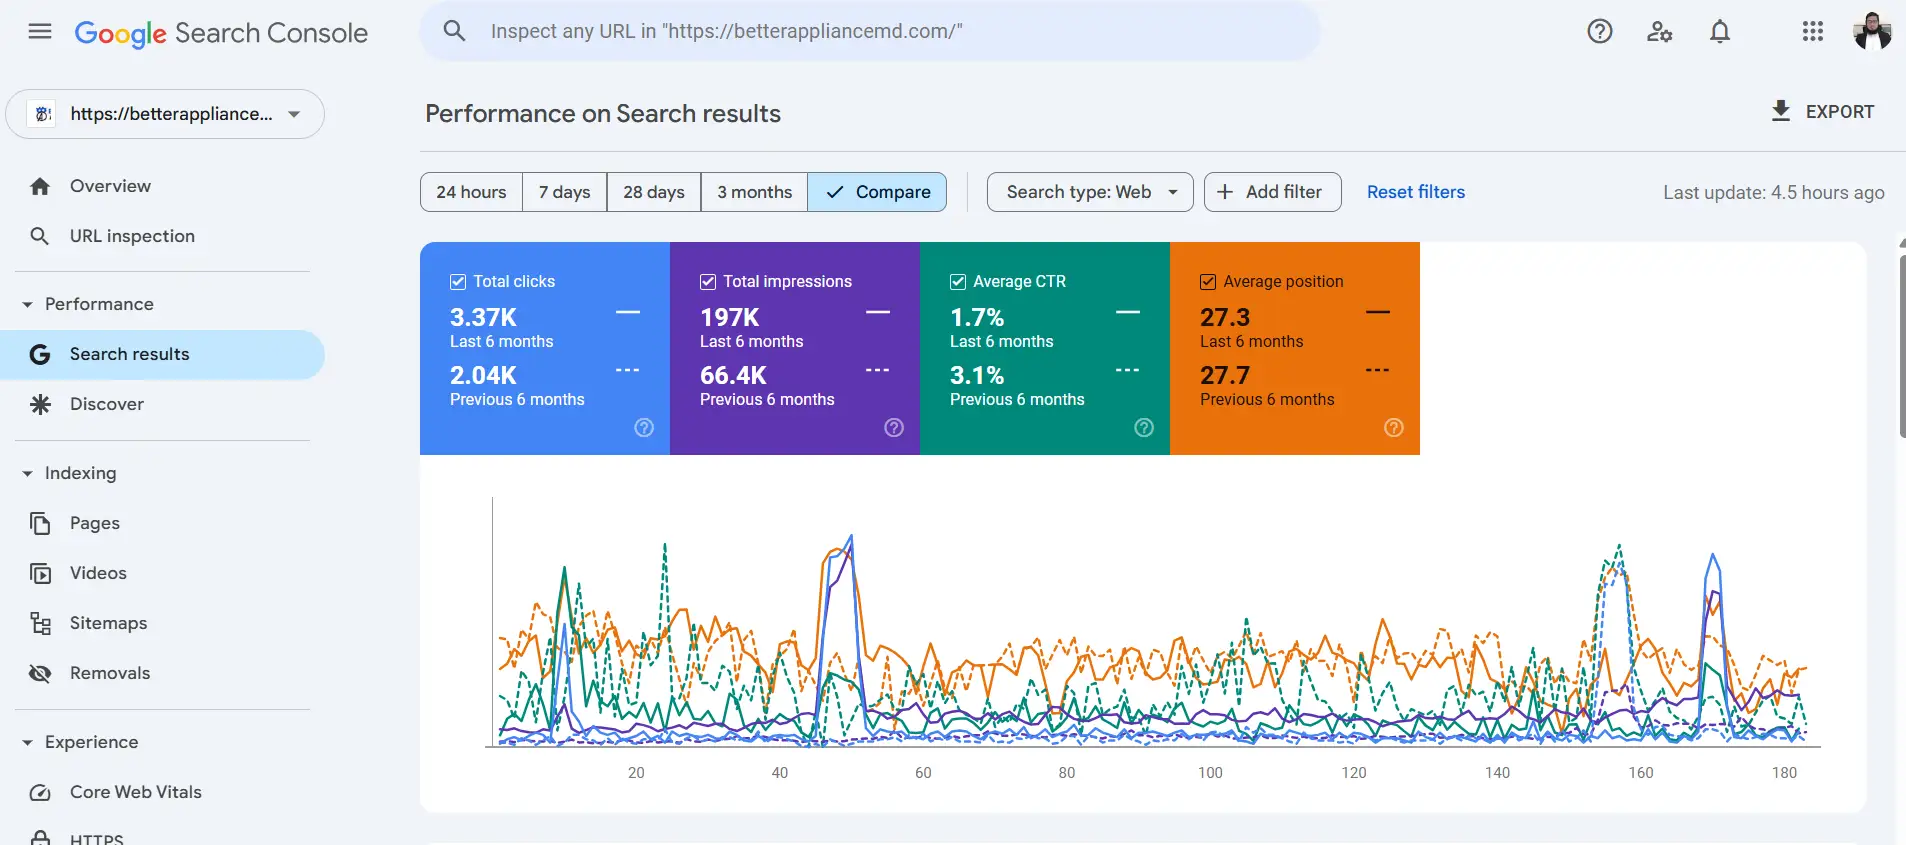Image resolution: width=1906 pixels, height=845 pixels.
Task: Open the notifications bell
Action: click(x=1719, y=32)
